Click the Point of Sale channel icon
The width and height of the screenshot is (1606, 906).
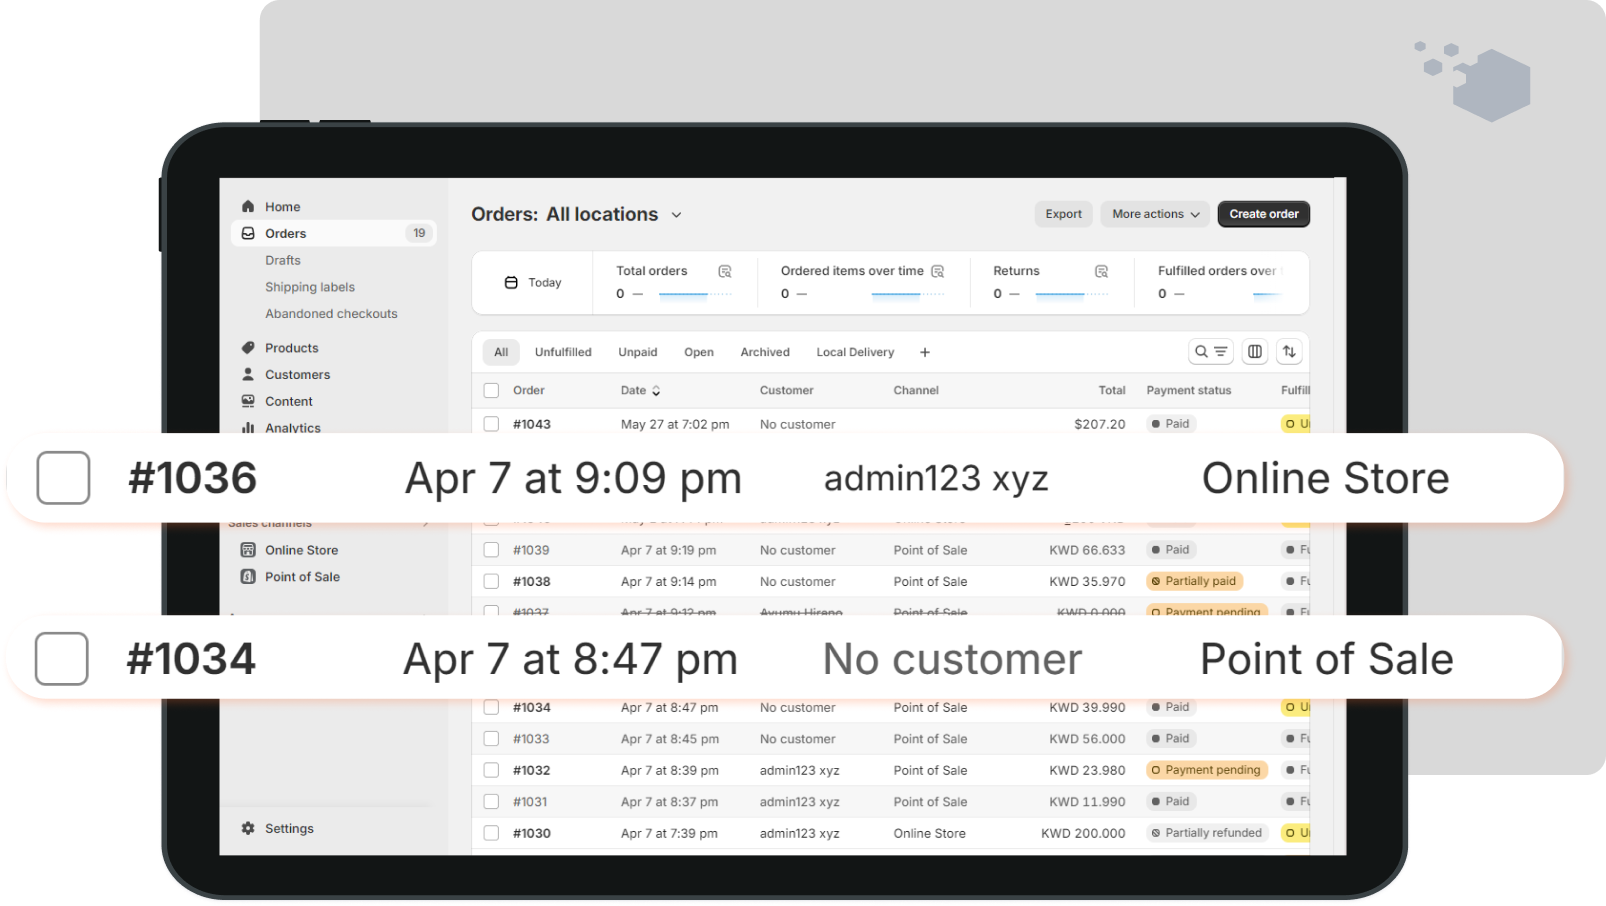(247, 577)
